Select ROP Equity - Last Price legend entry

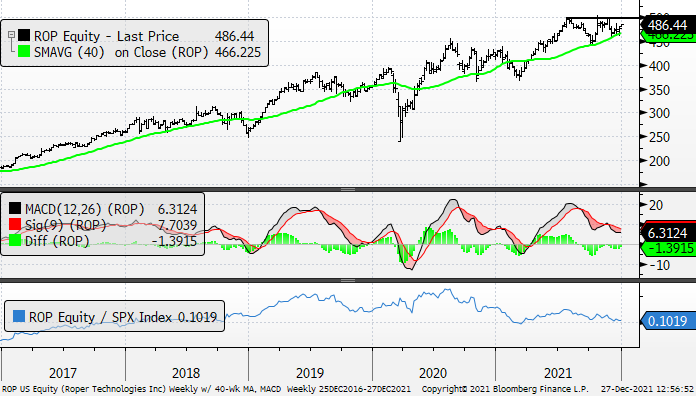pyautogui.click(x=107, y=36)
